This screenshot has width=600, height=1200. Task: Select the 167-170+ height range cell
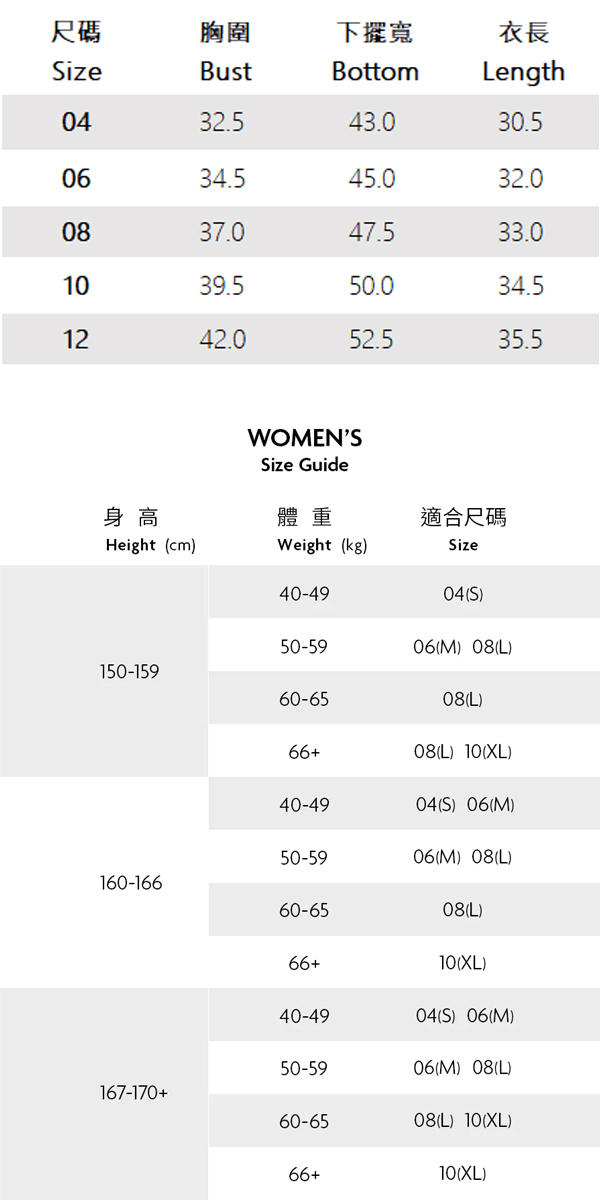point(134,1093)
